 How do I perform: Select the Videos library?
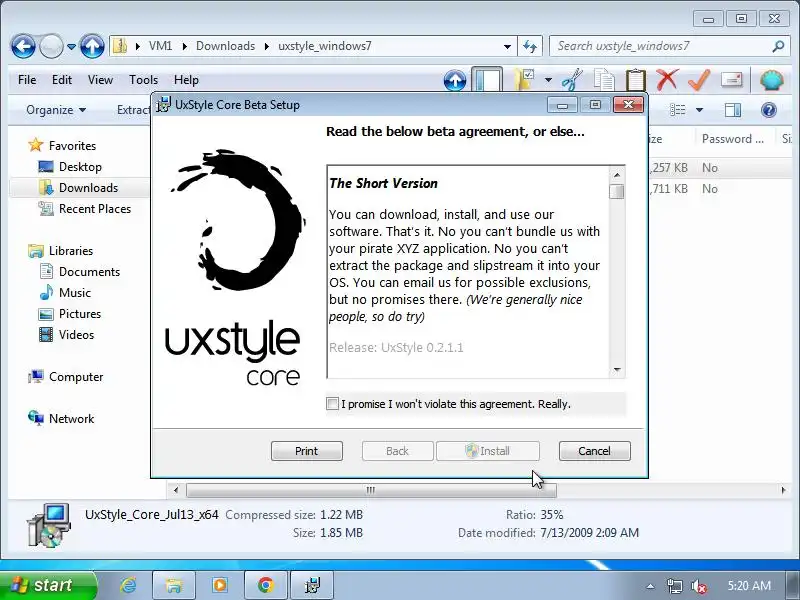click(x=77, y=335)
